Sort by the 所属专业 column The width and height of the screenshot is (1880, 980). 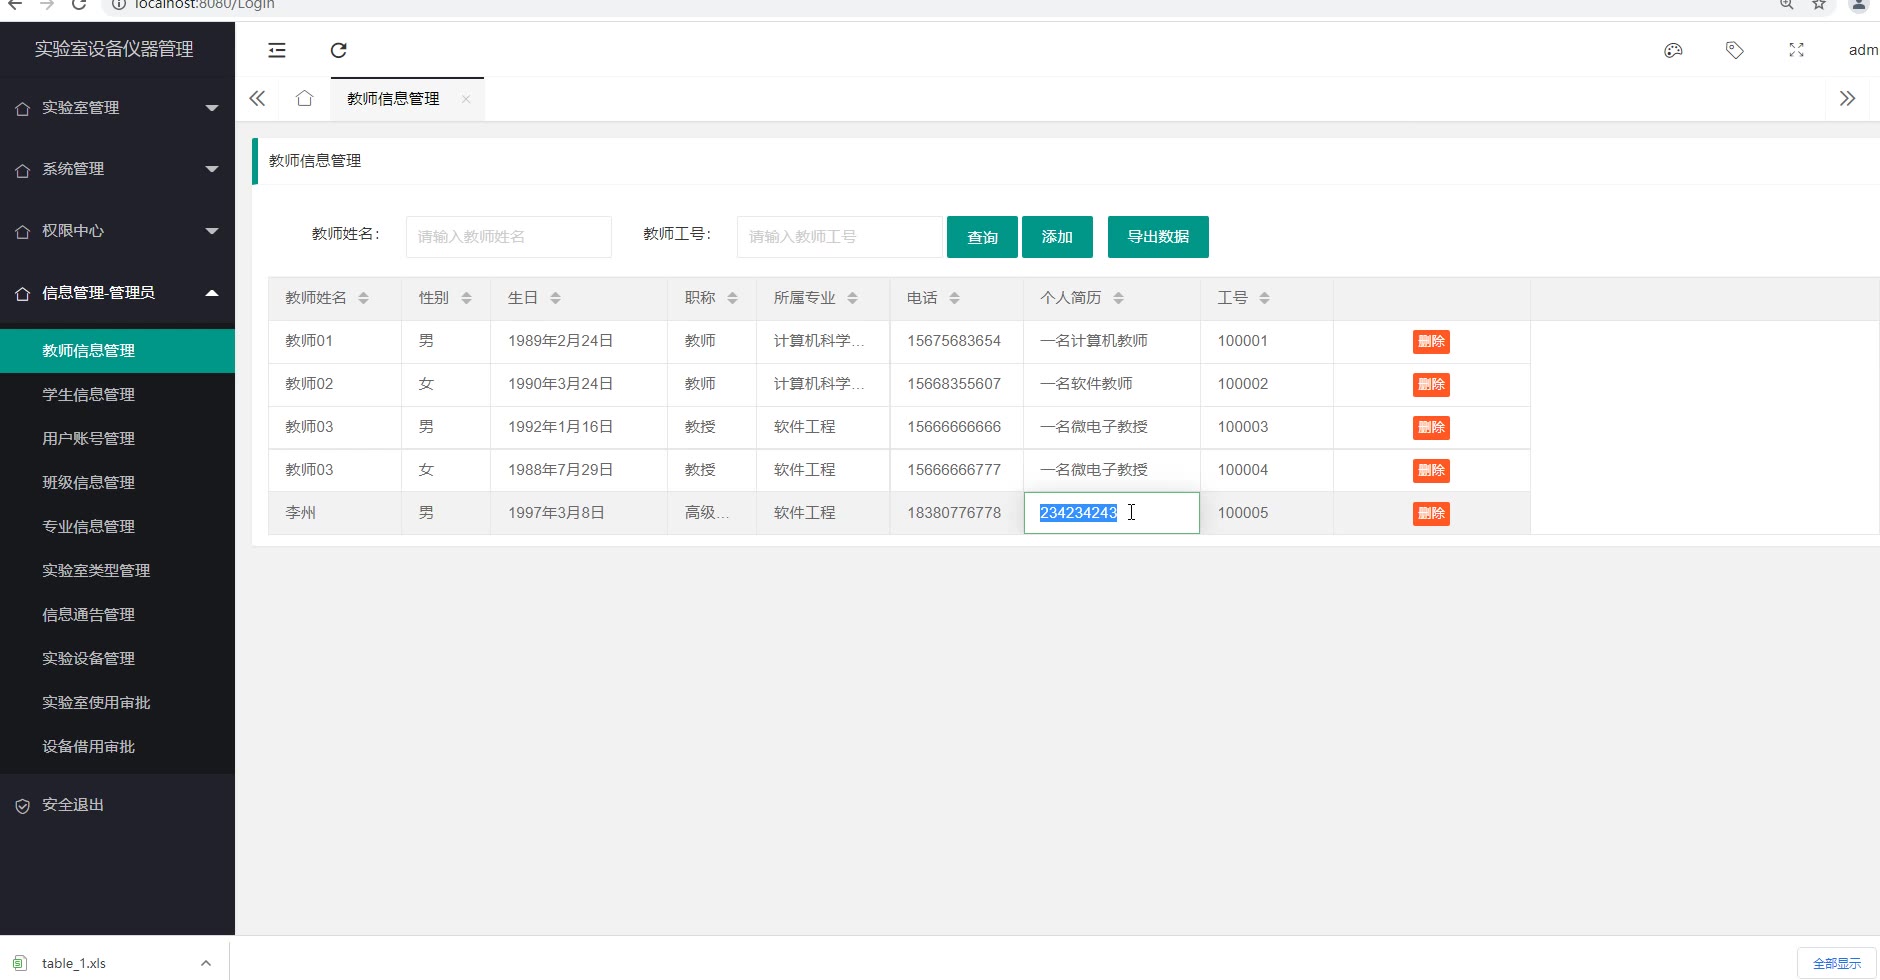coord(852,298)
